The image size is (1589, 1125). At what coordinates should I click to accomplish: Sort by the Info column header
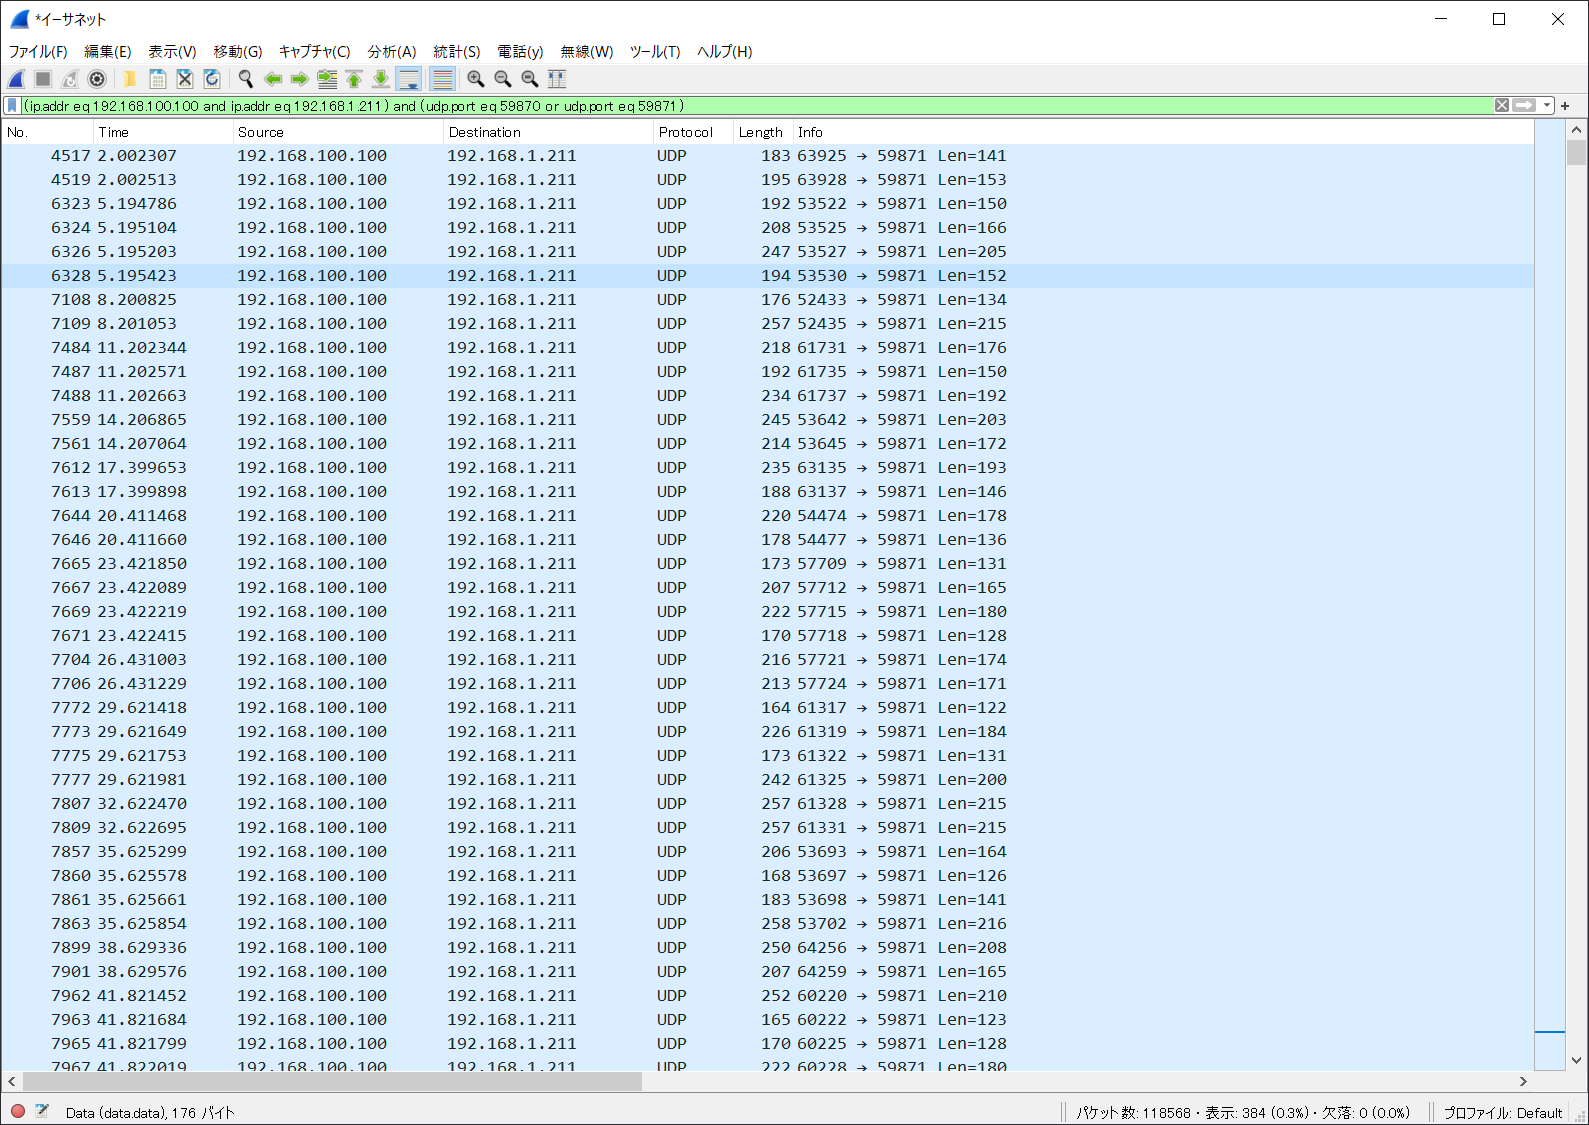(1164, 132)
